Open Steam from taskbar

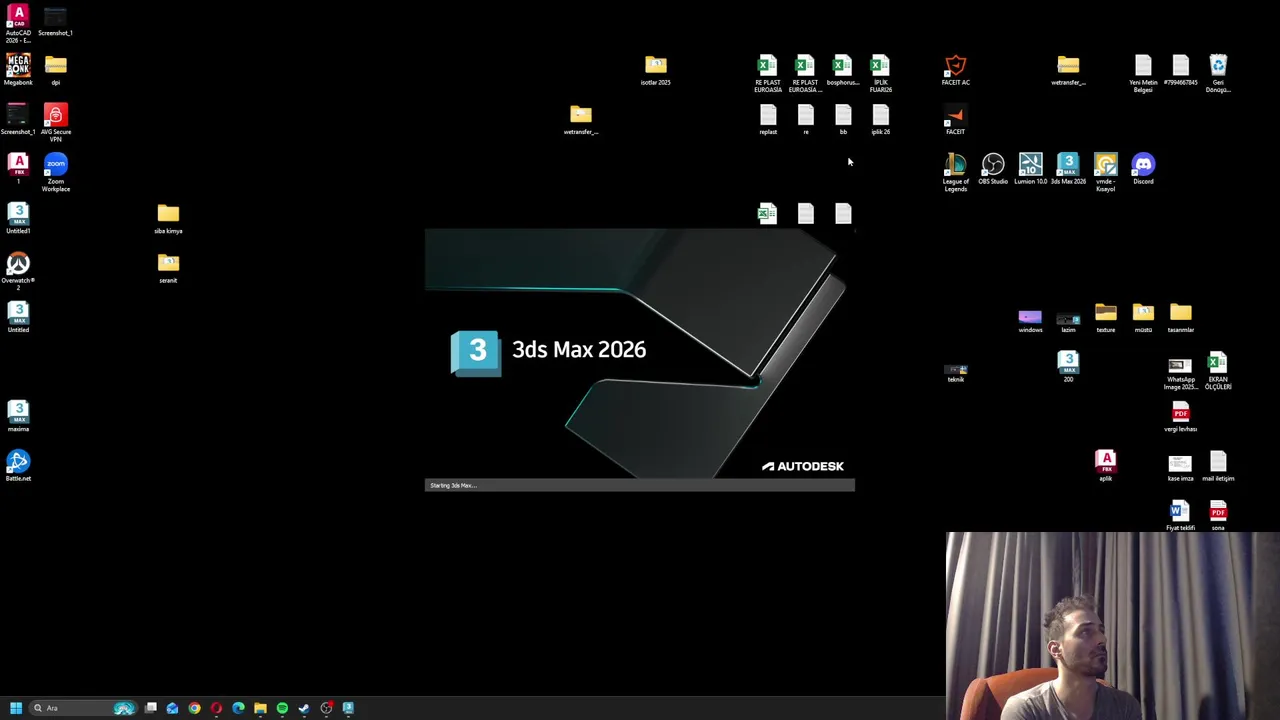point(304,708)
